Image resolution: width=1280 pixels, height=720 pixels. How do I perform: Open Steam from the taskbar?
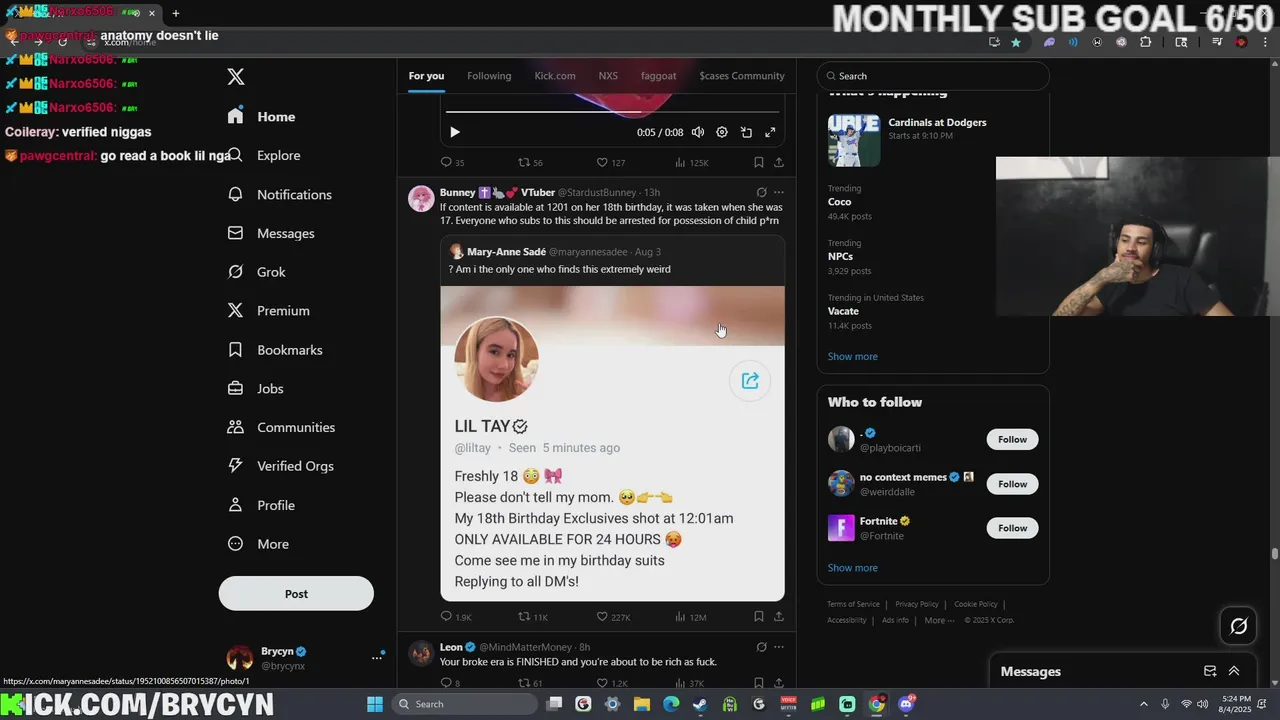tap(700, 704)
